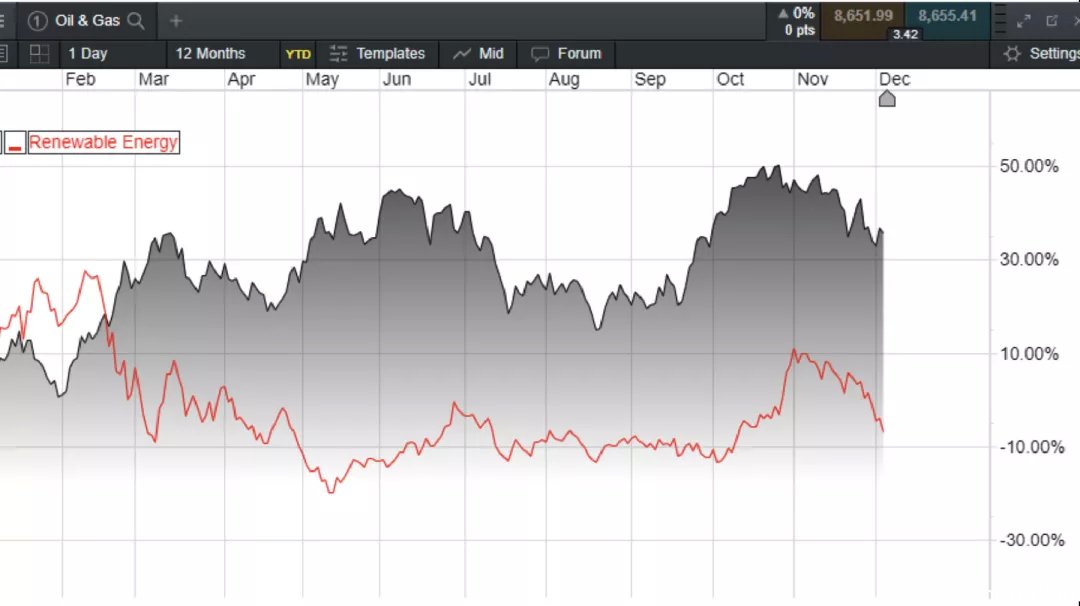The height and width of the screenshot is (606, 1080).
Task: Add a new chart tab with plus icon
Action: pyautogui.click(x=176, y=21)
